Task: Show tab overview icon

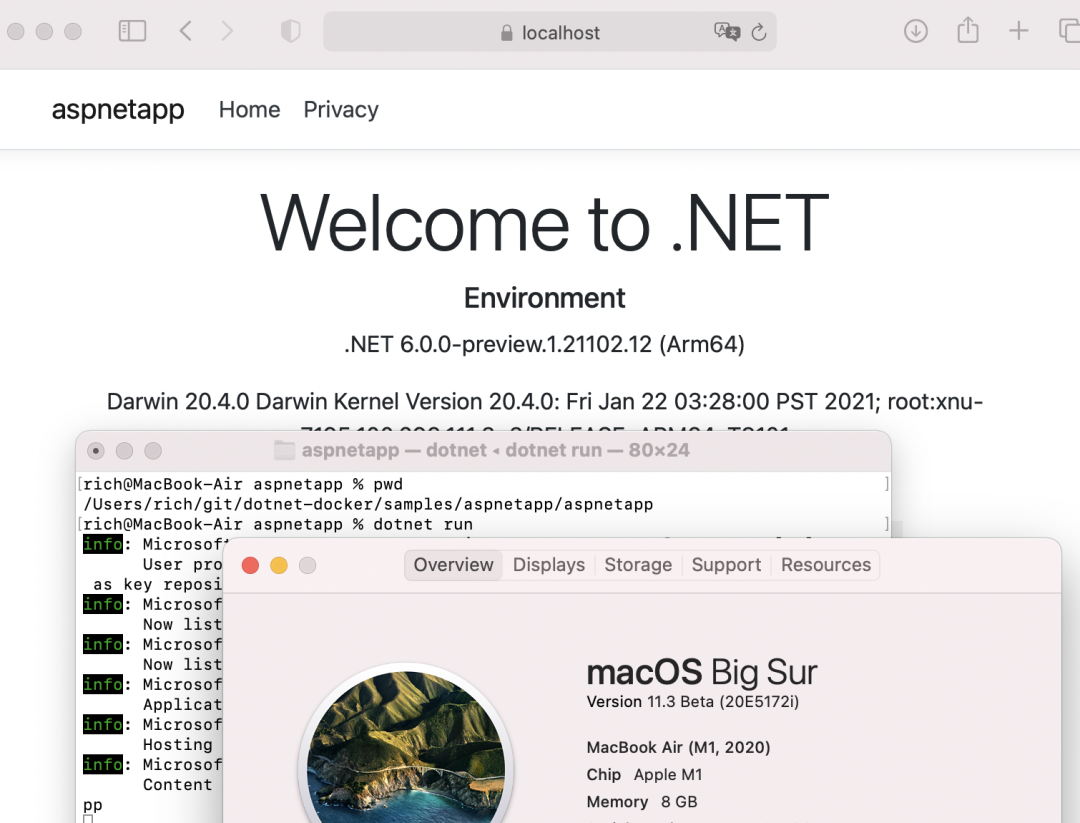Action: click(x=1070, y=31)
